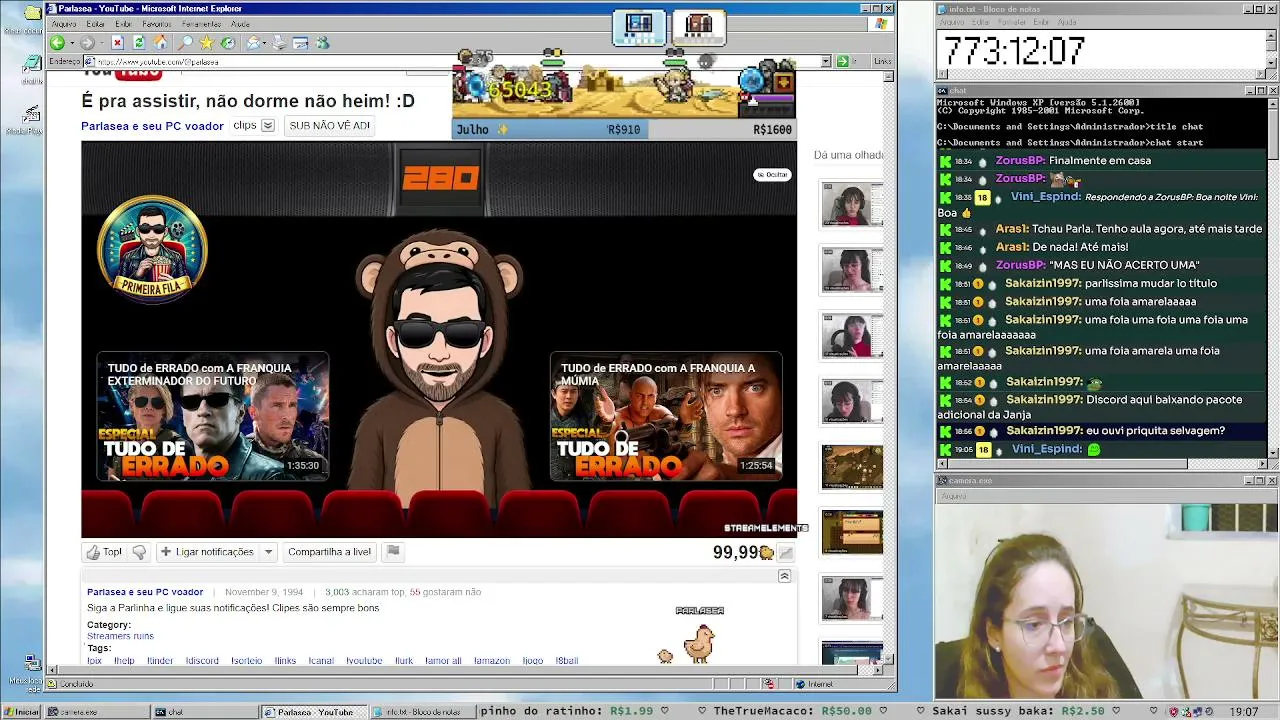Click the Edit page icon in toolbar
The height and width of the screenshot is (720, 1280).
(x=300, y=43)
